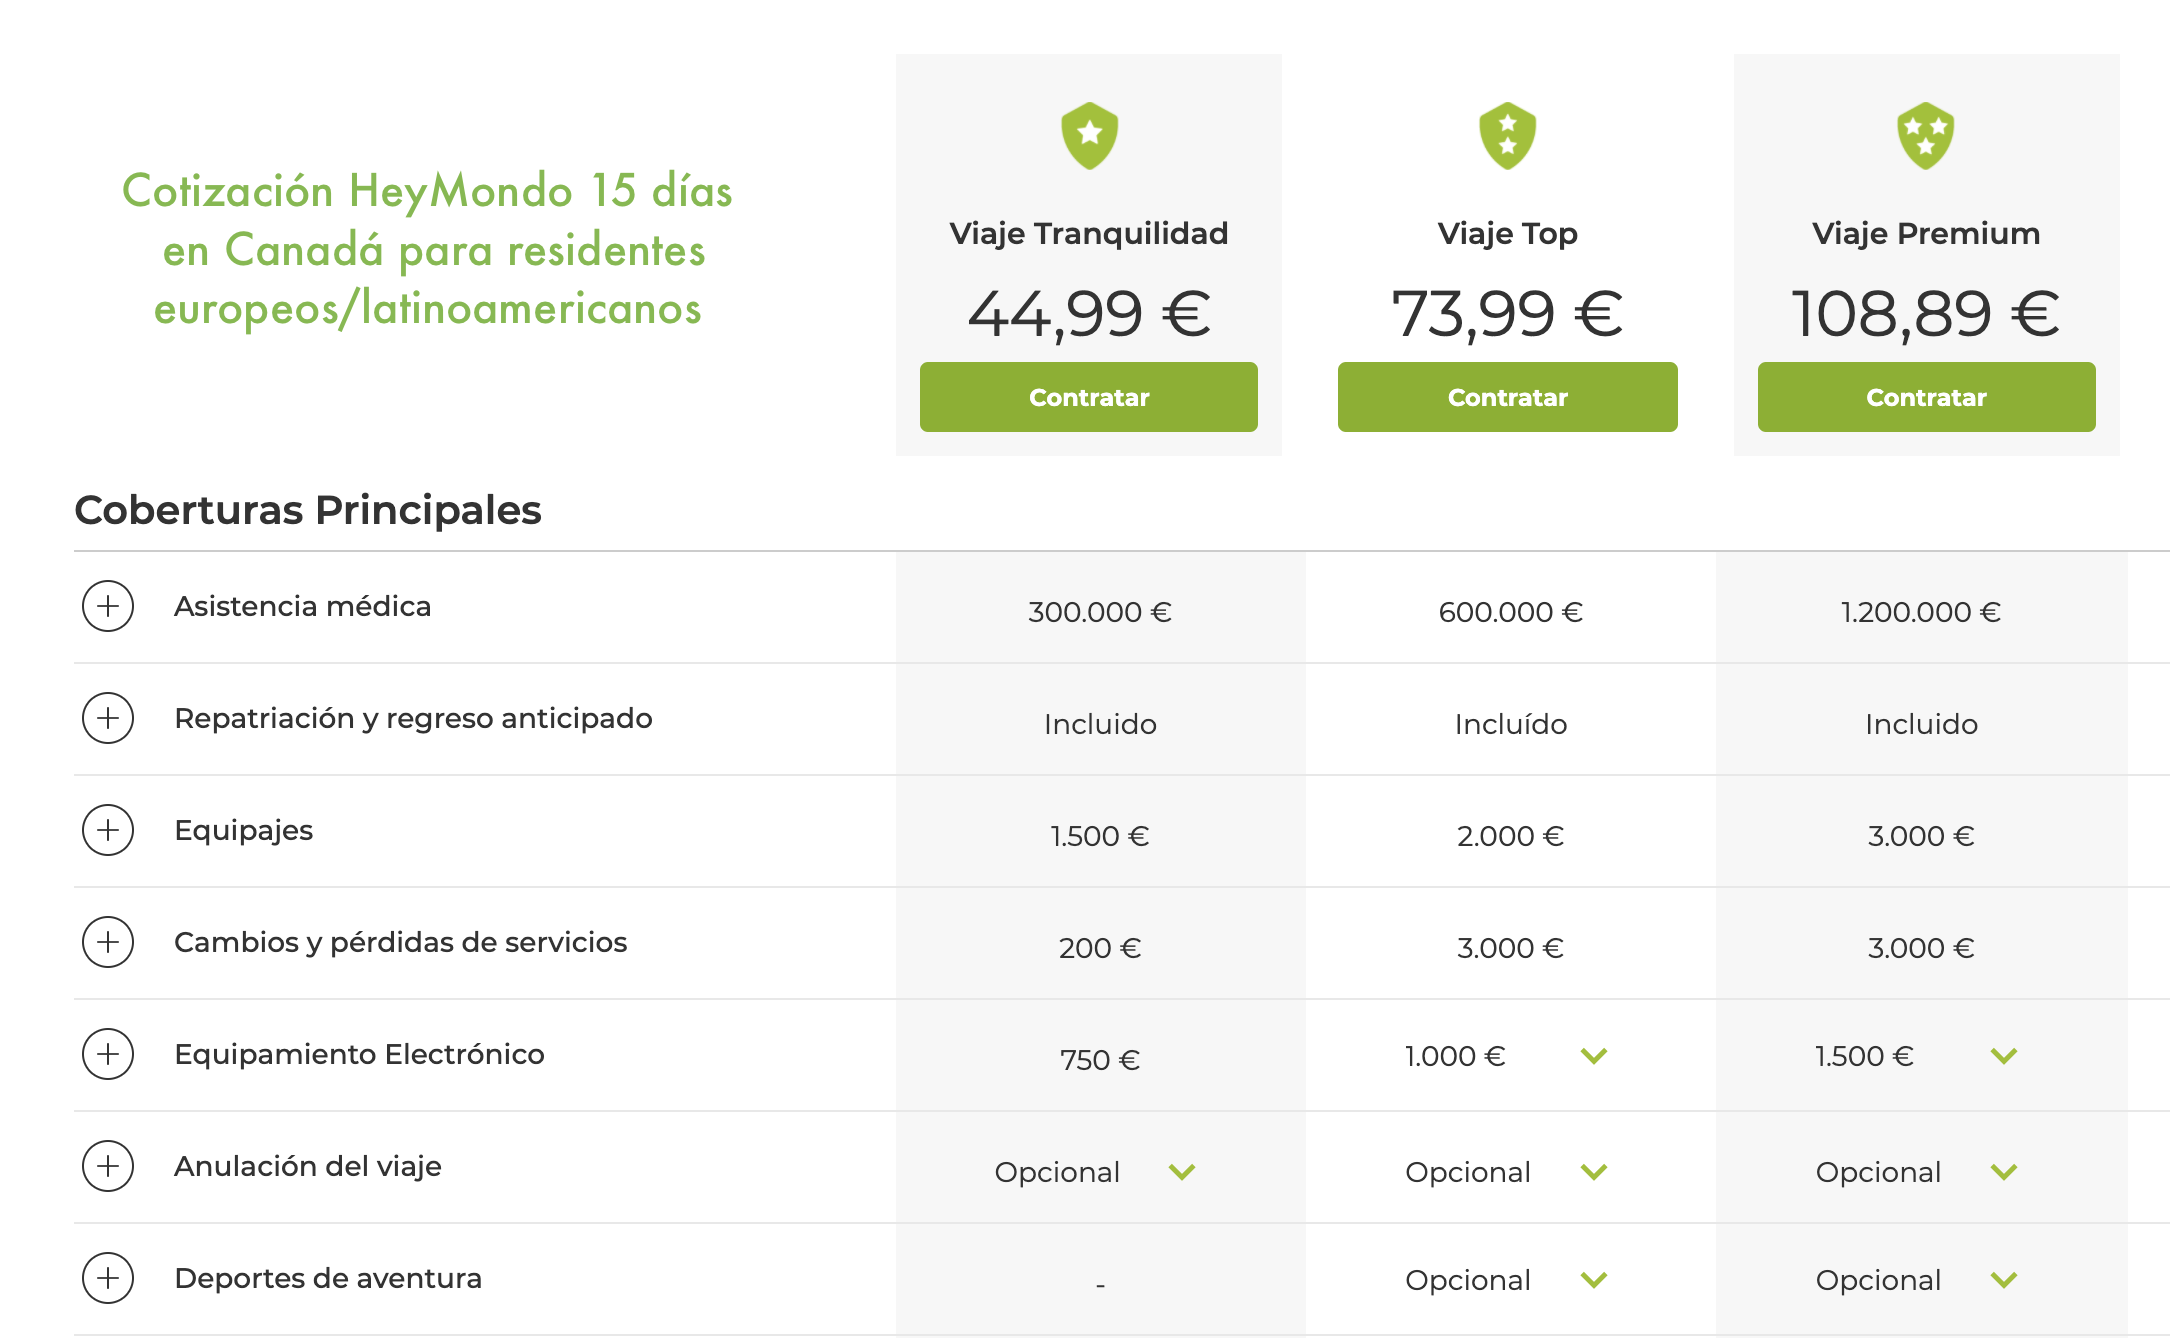Click the three-star Viaje Premium shield icon
2170x1338 pixels.
(1925, 135)
